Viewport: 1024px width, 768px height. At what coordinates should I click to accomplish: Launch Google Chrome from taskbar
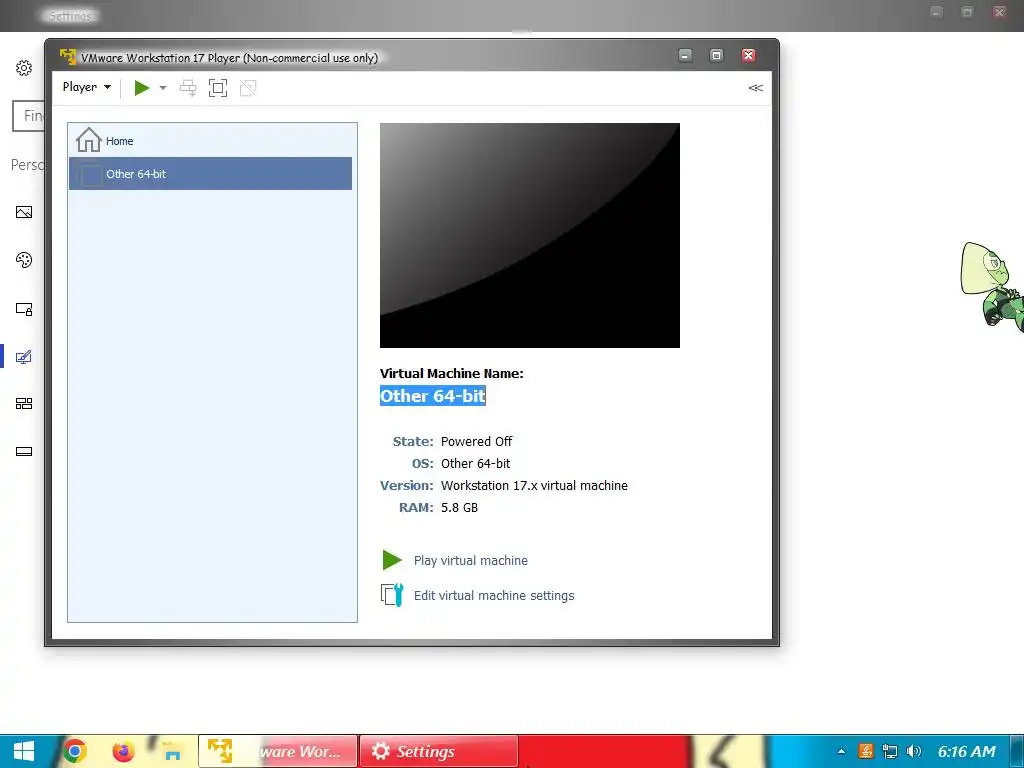point(74,751)
